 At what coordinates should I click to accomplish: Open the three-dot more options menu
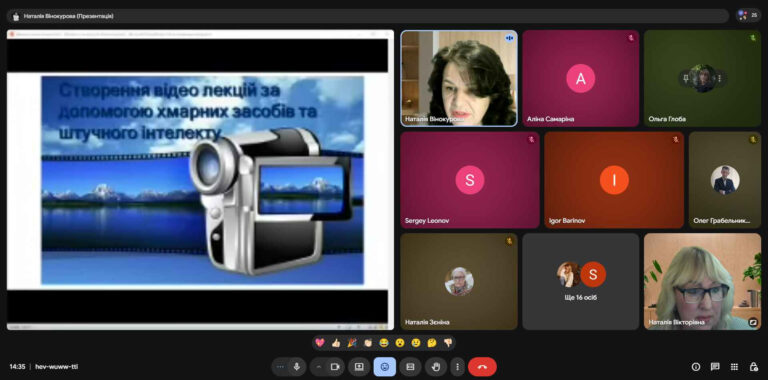[457, 366]
